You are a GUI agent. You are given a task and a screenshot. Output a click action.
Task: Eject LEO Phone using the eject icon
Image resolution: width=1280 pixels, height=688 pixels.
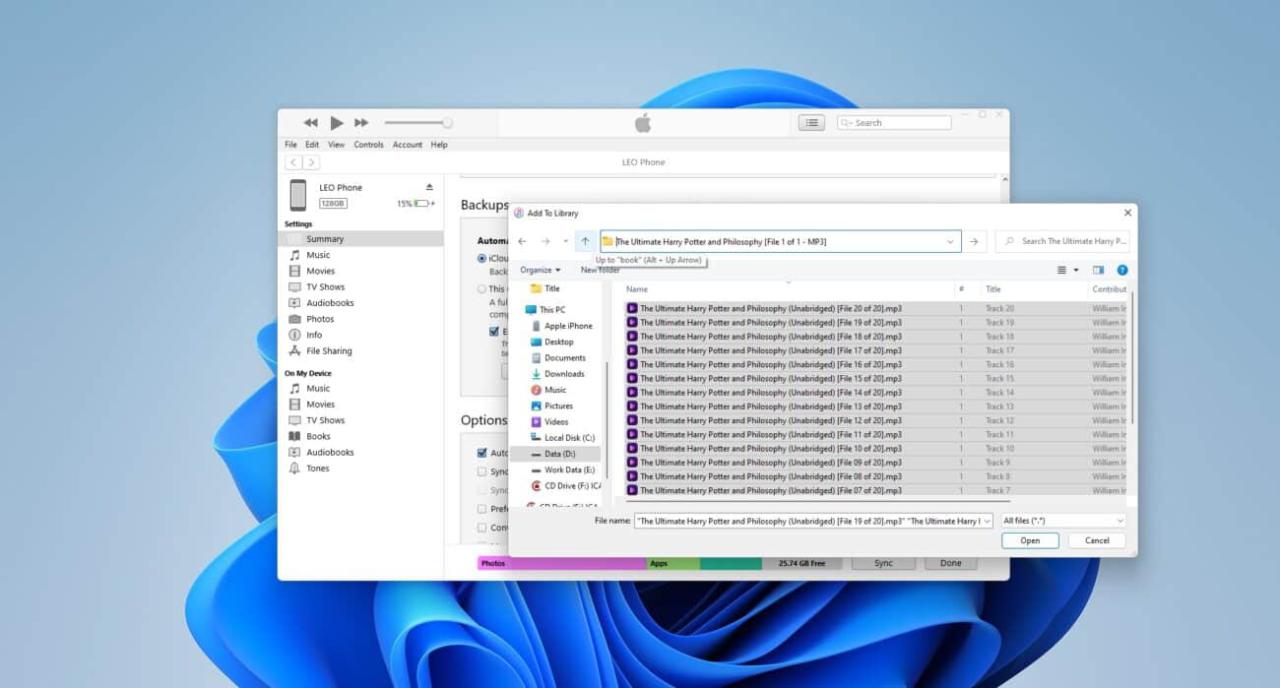click(430, 187)
